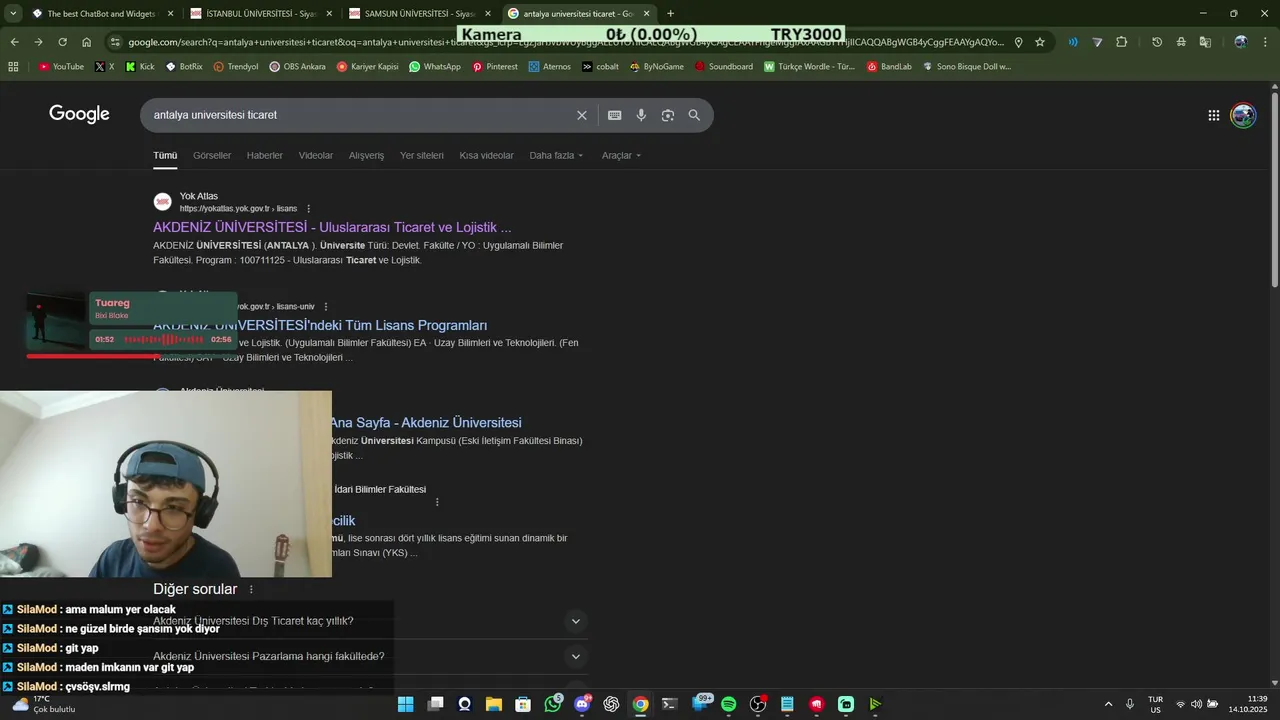Open 'Ana Sayfa - Akdeniz Üniversitesi' link
1280x720 pixels.
(426, 423)
